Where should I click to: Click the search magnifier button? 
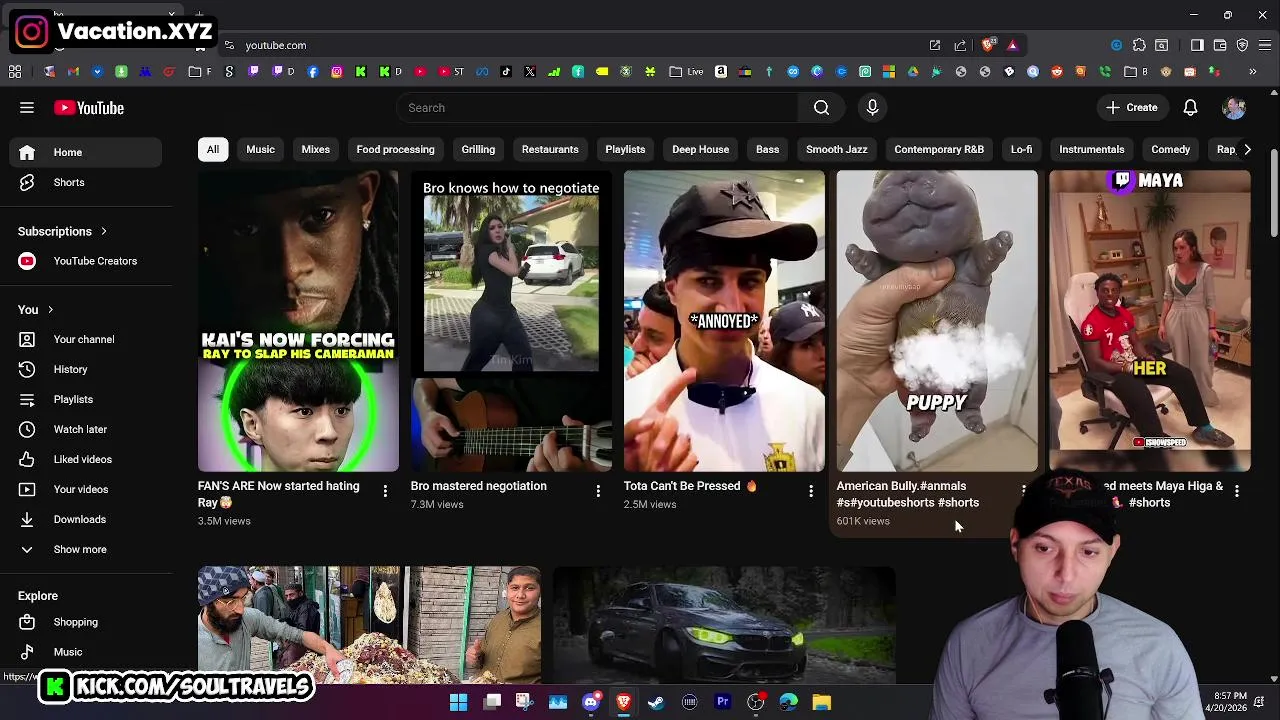(x=821, y=108)
